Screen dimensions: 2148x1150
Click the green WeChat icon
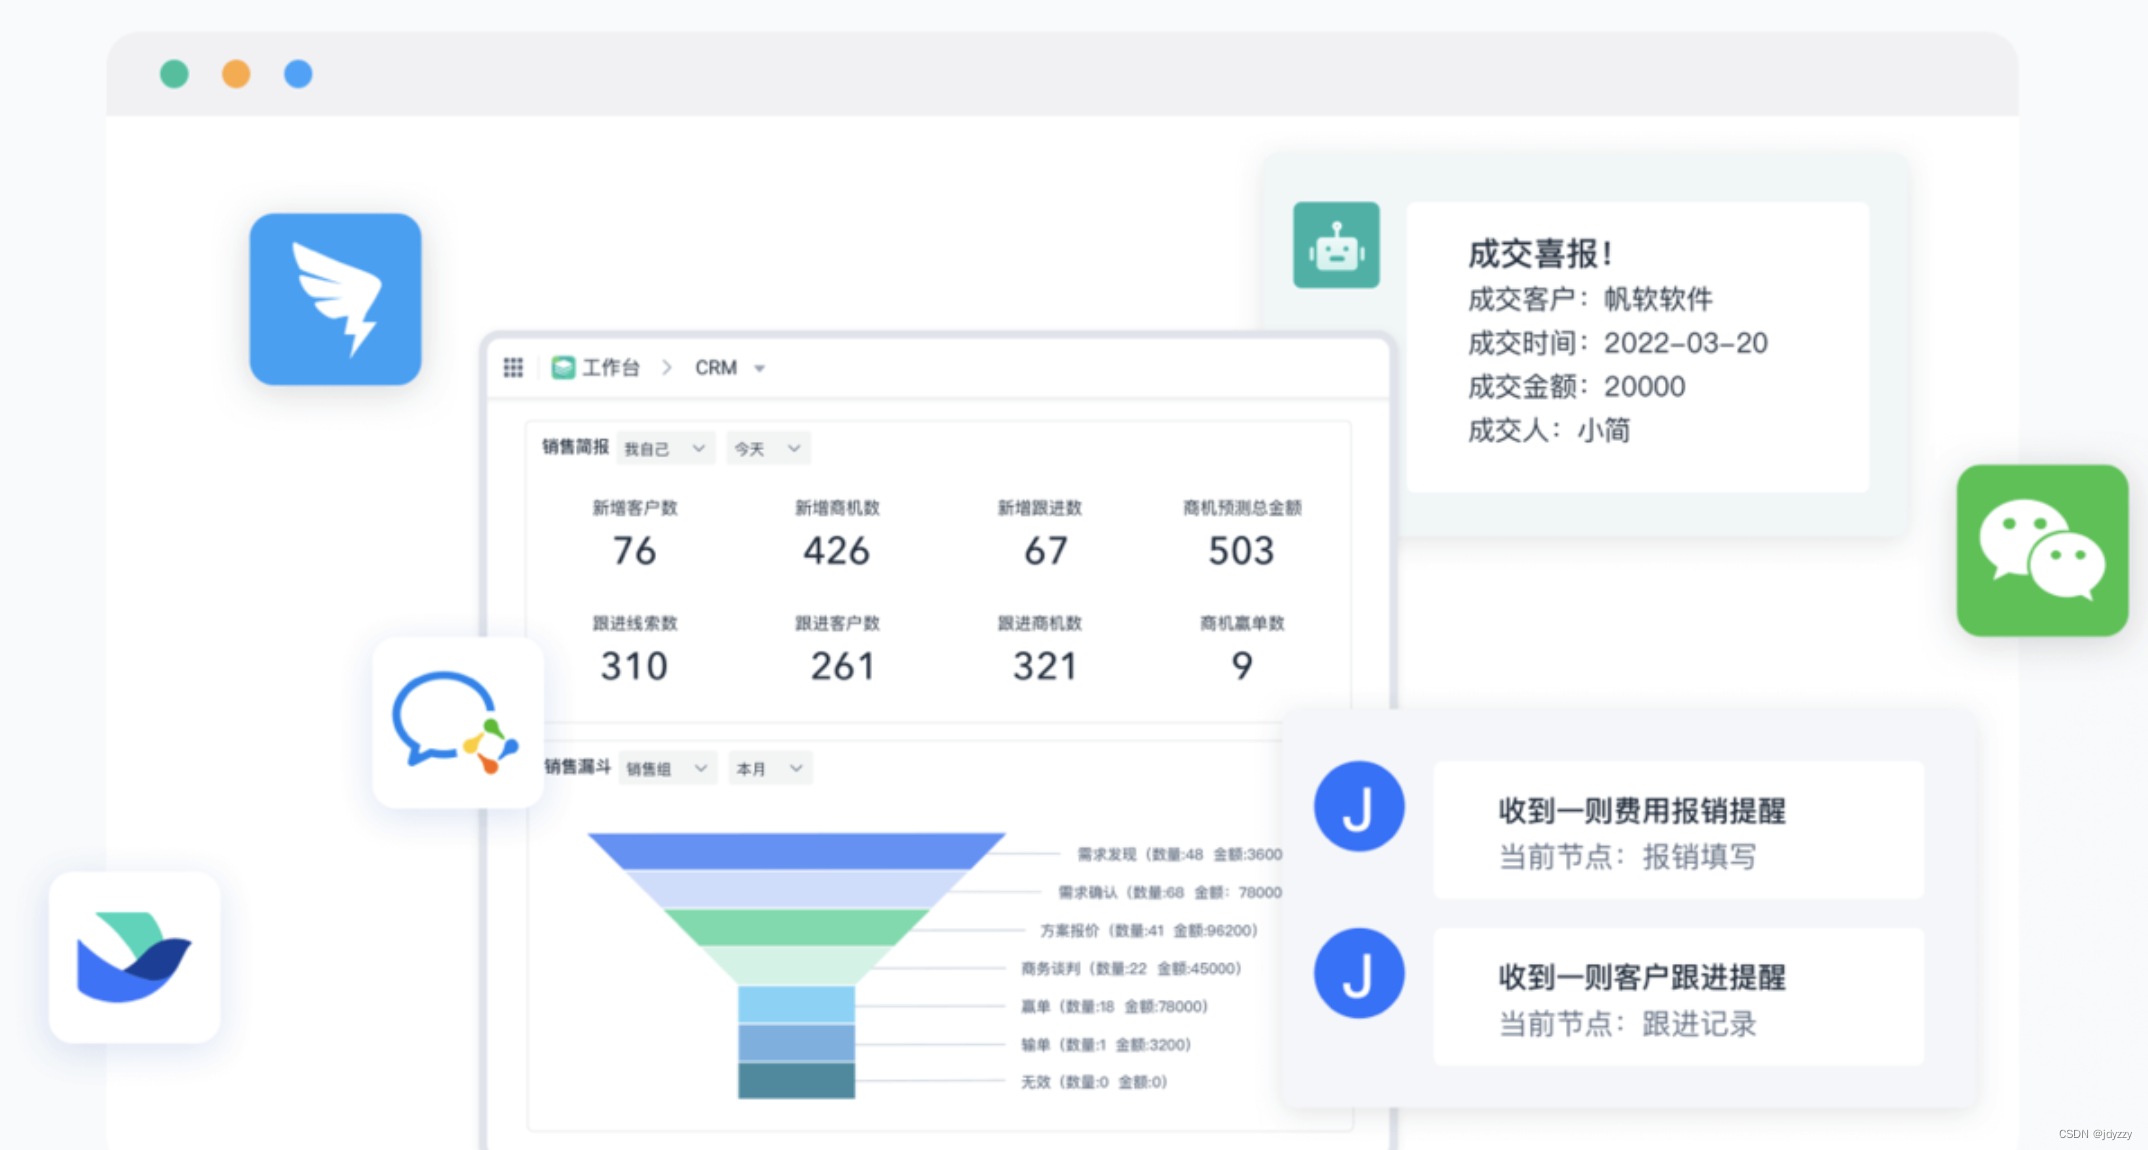2041,550
